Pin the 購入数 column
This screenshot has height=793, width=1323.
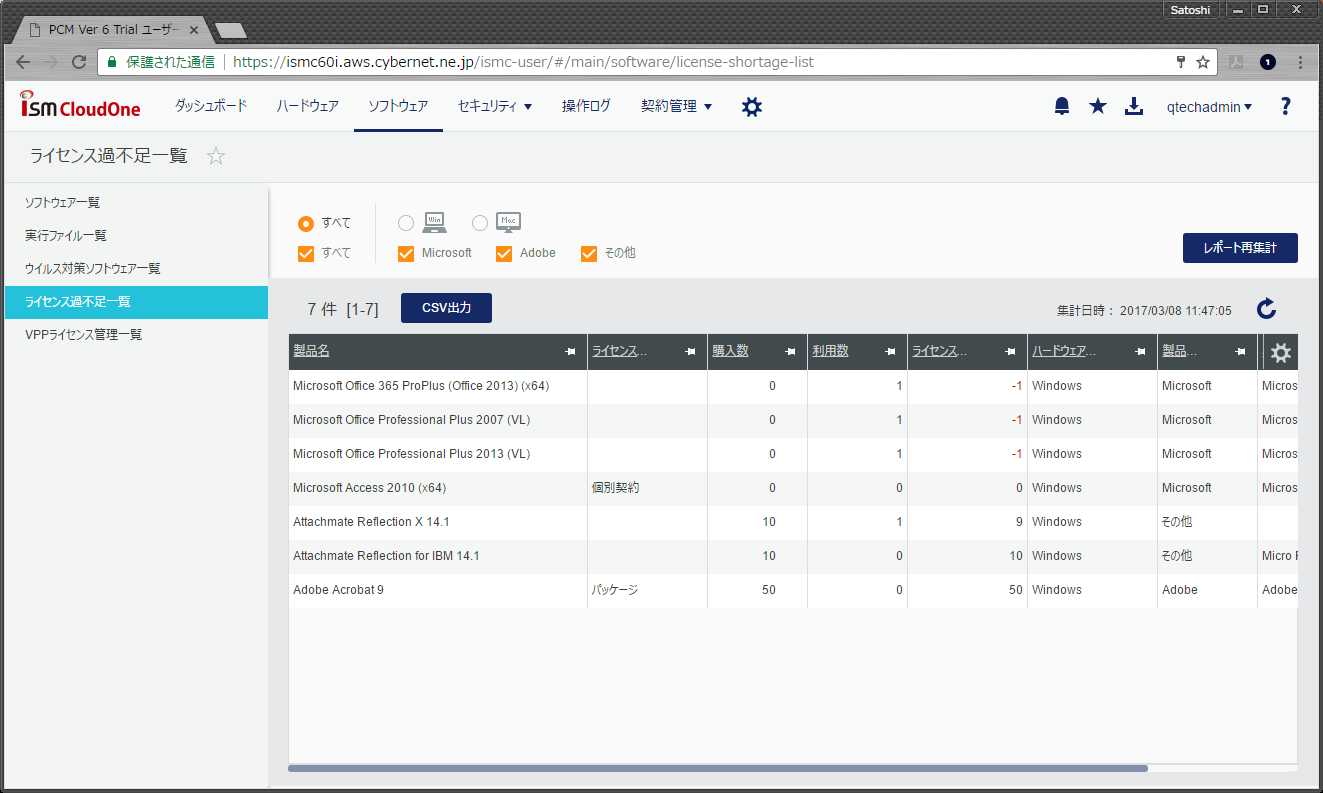coord(790,352)
